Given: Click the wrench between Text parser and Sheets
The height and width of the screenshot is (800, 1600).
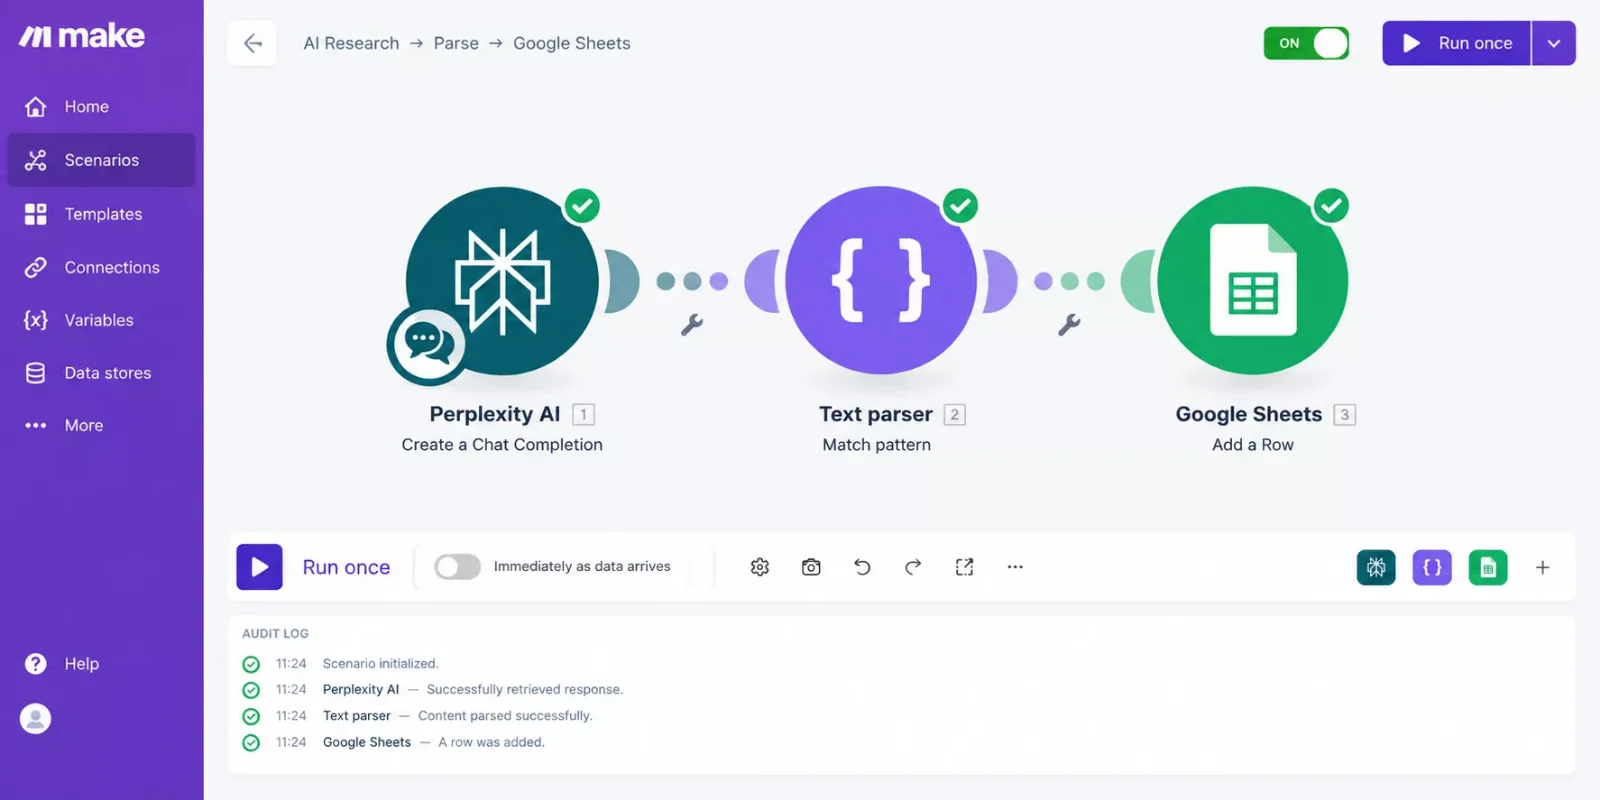Looking at the screenshot, I should point(1069,325).
